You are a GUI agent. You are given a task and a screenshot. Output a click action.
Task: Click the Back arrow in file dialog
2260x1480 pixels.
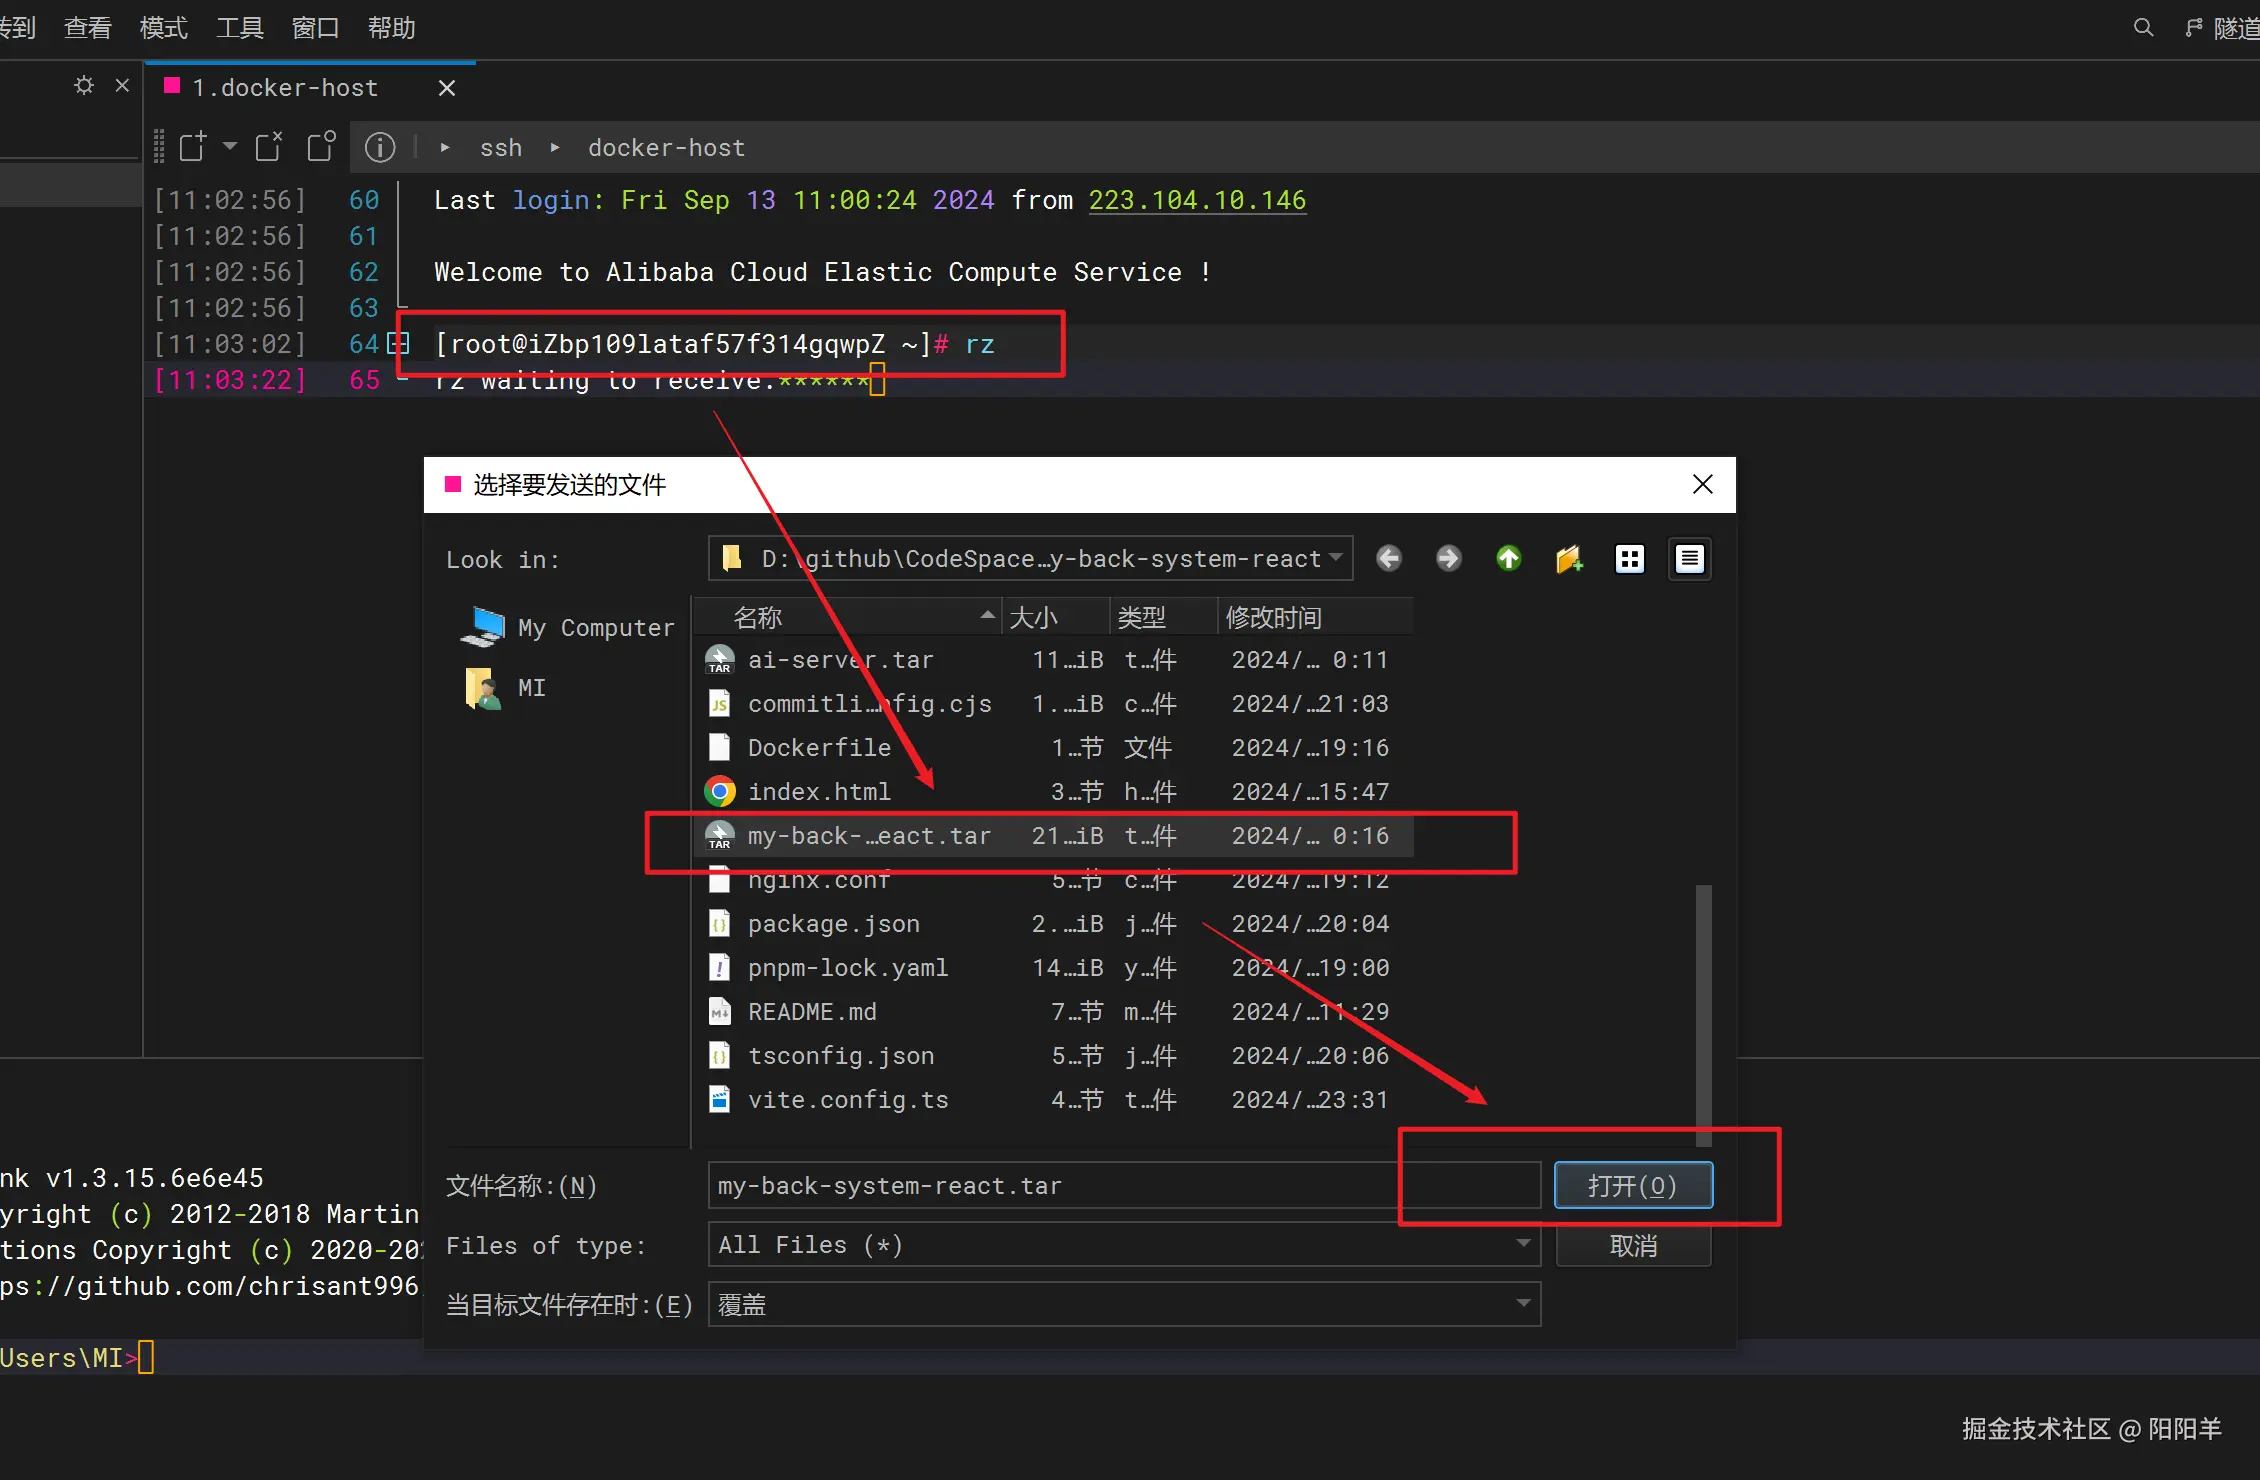[1388, 558]
